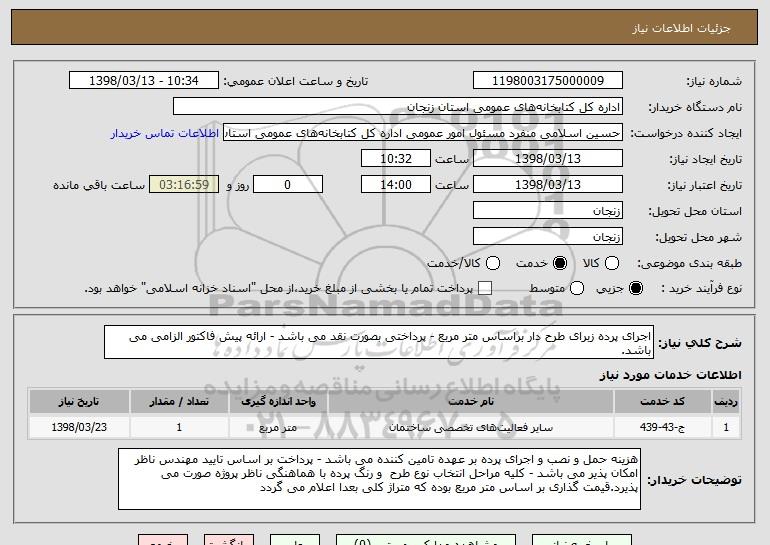This screenshot has height=545, width=770.
Task: Click the کد خدمت column header
Action: click(x=662, y=402)
